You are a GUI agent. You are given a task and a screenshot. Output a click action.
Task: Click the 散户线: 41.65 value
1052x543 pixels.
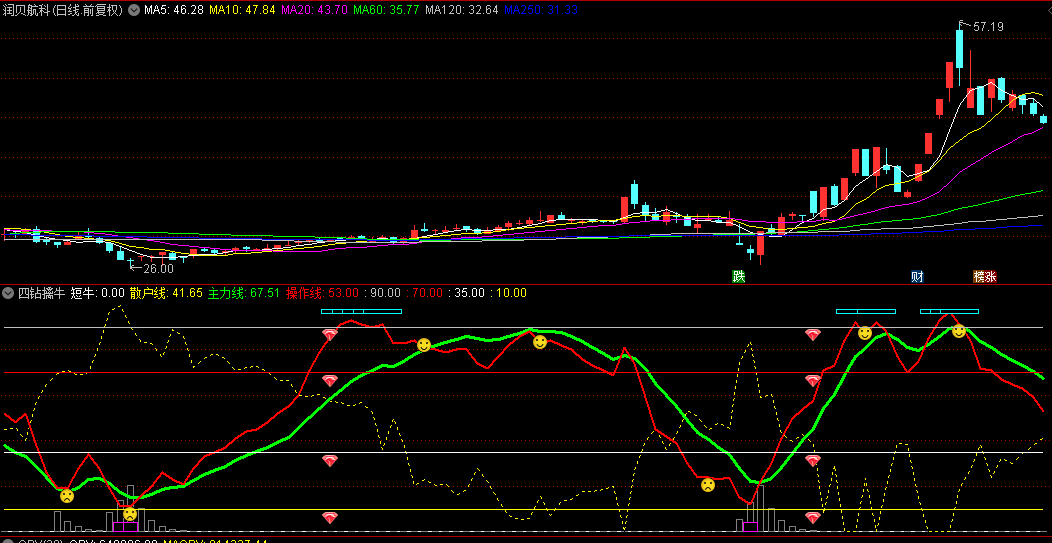(166, 293)
